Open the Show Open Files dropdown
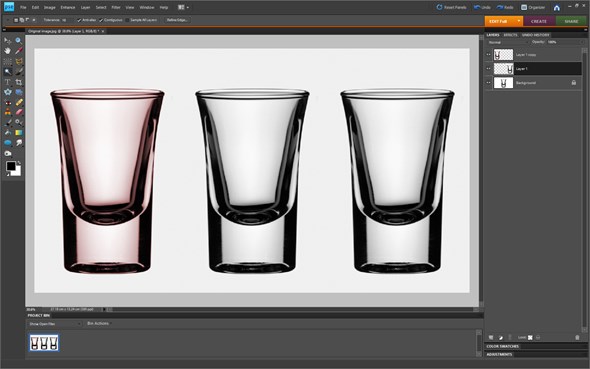Image resolution: width=590 pixels, height=369 pixels. point(55,324)
